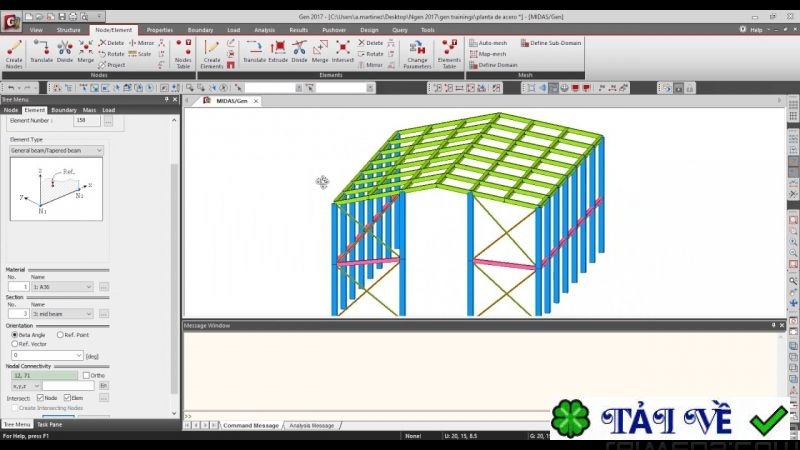Click the Auto-mesh command
This screenshot has height=450, width=800.
(488, 43)
